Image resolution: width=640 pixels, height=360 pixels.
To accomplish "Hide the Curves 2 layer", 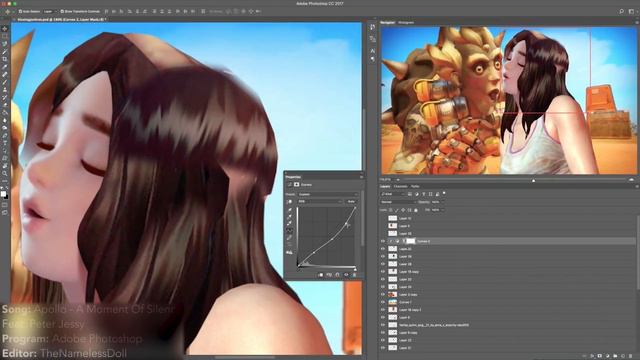I will (x=383, y=241).
